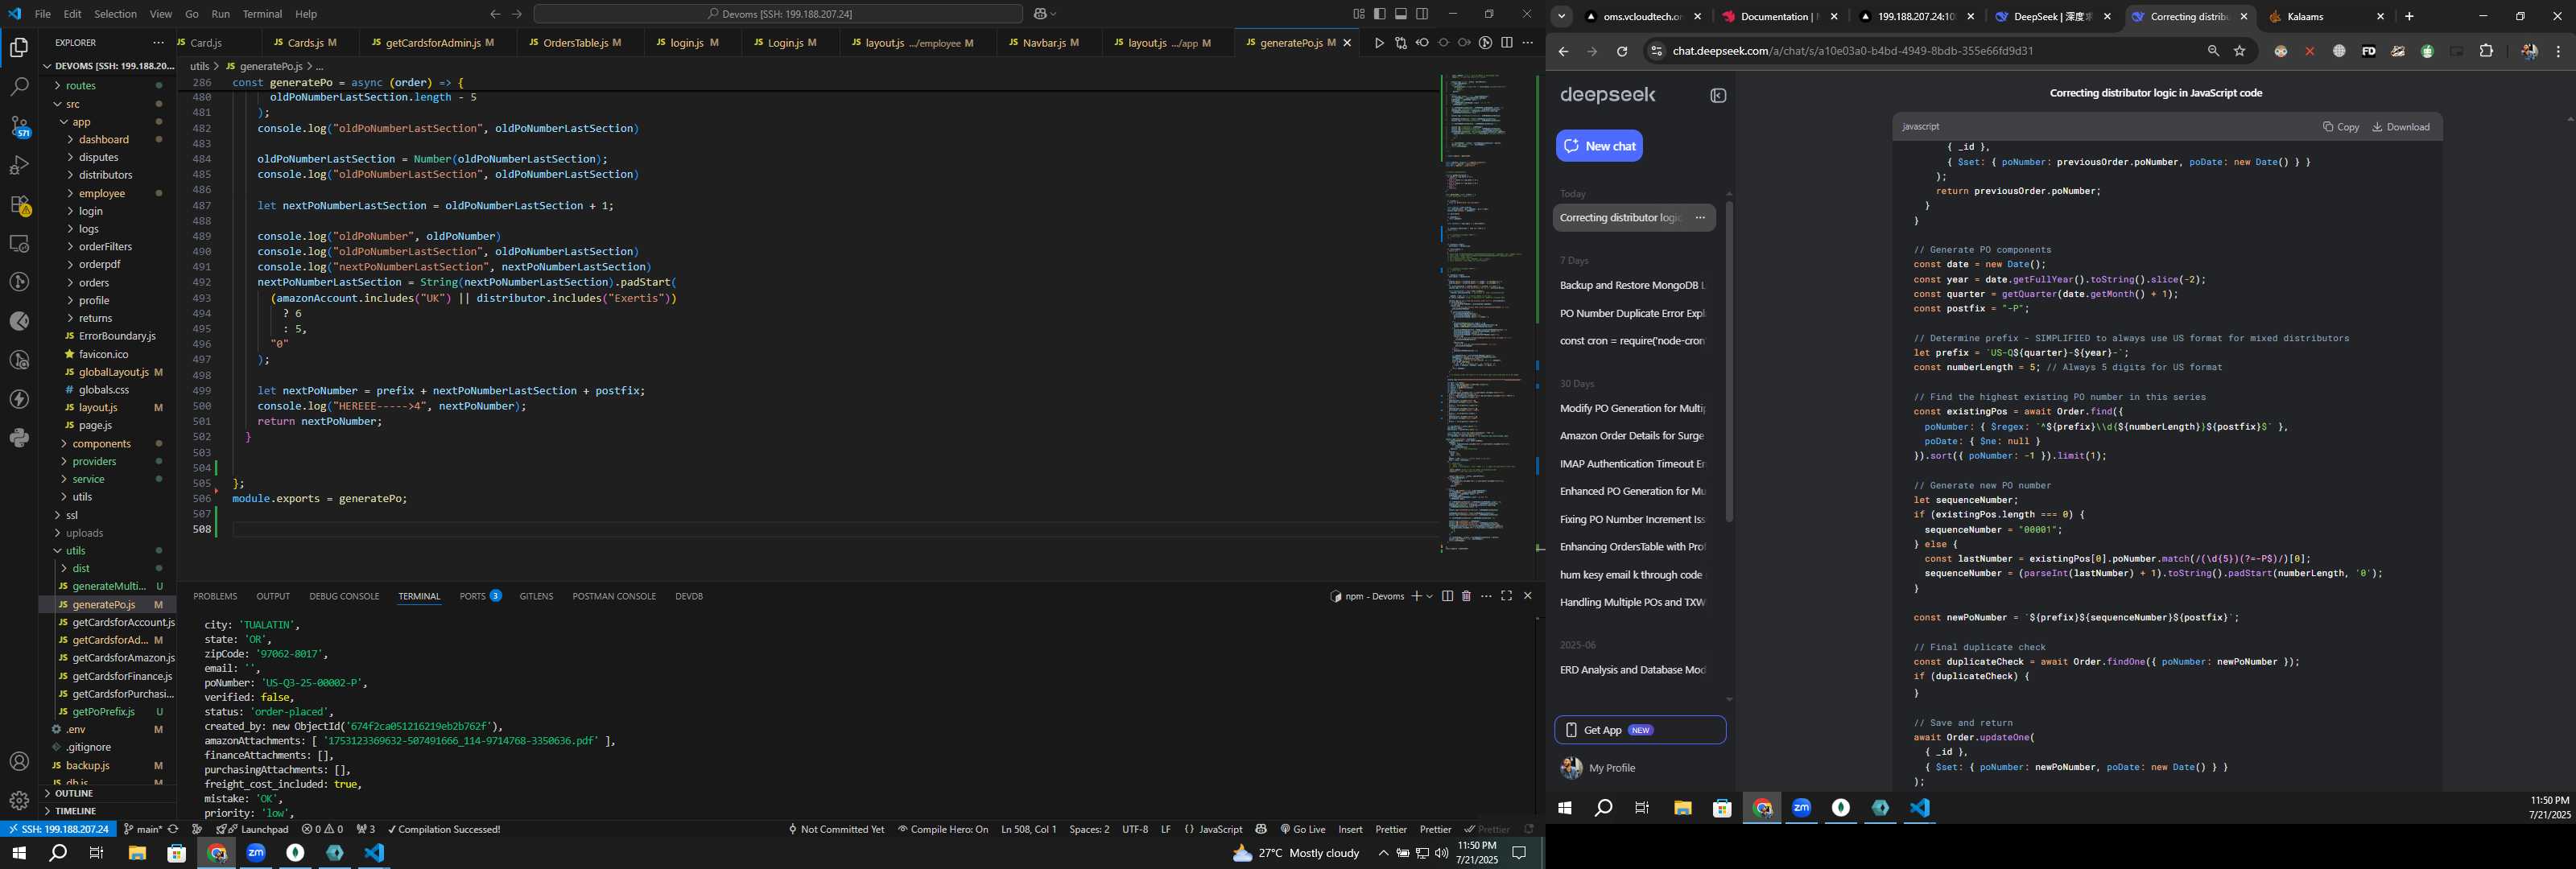Image resolution: width=2576 pixels, height=869 pixels.
Task: Click Get App button in DeepSeek
Action: (1640, 730)
